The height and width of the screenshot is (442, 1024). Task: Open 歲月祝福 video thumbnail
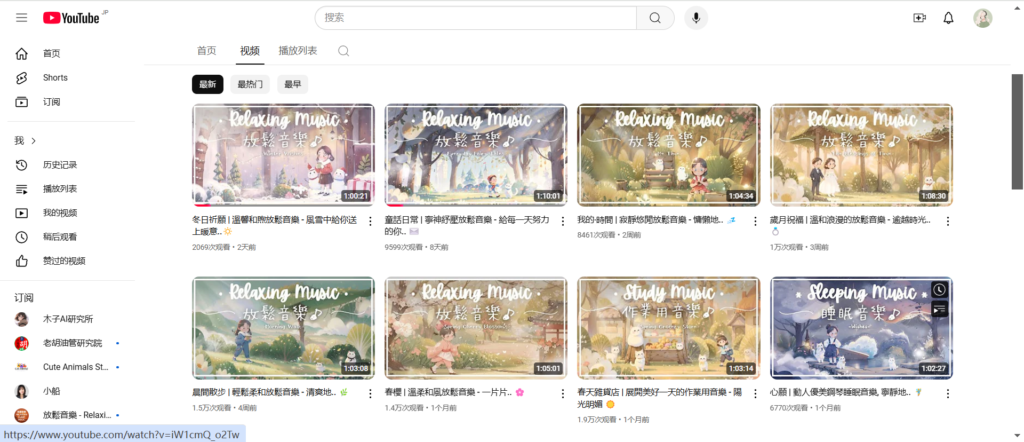pos(861,155)
